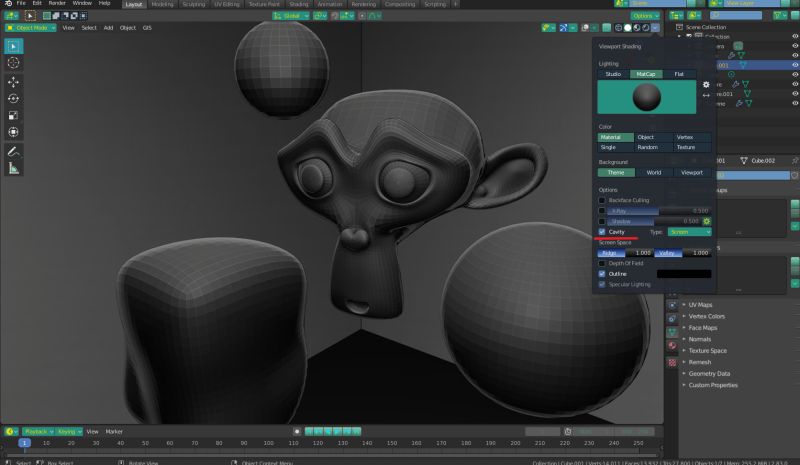The image size is (800, 465).
Task: Adjust the Valley cavity slider
Action: [x=683, y=253]
